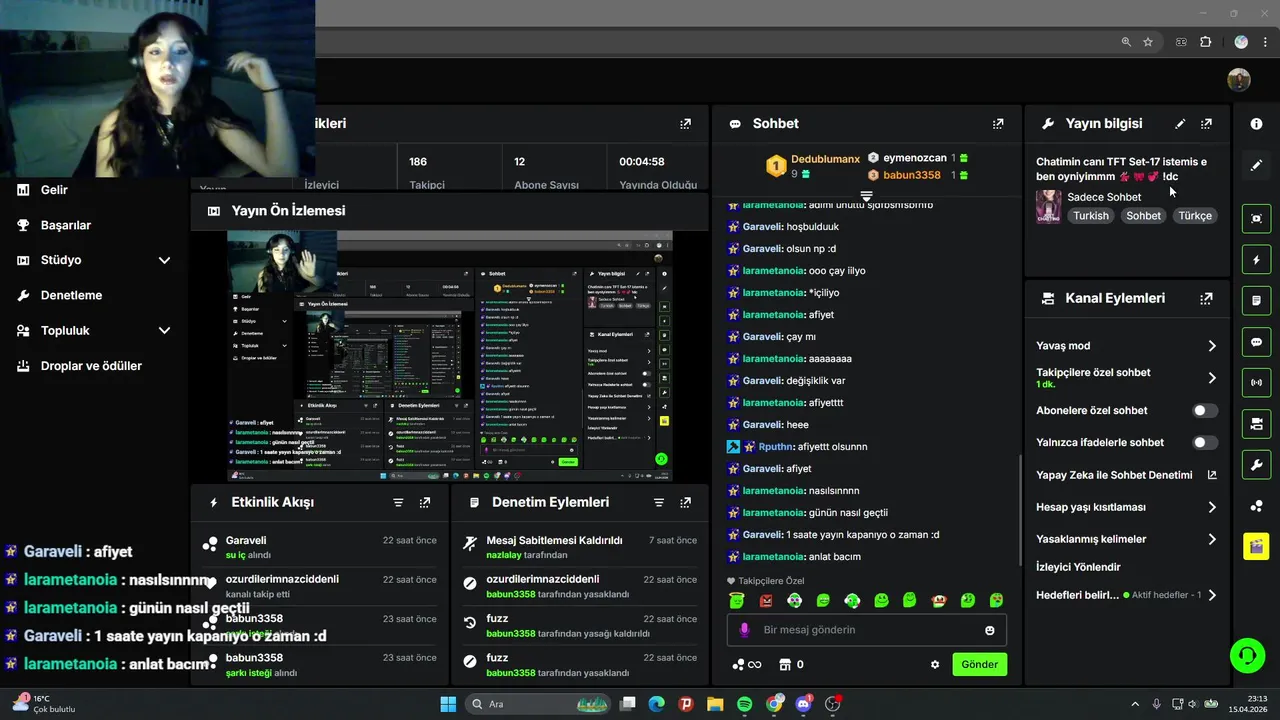Click Mesaj Sabitlemesi Kaldırıldı entry
The width and height of the screenshot is (1280, 720).
tap(580, 547)
